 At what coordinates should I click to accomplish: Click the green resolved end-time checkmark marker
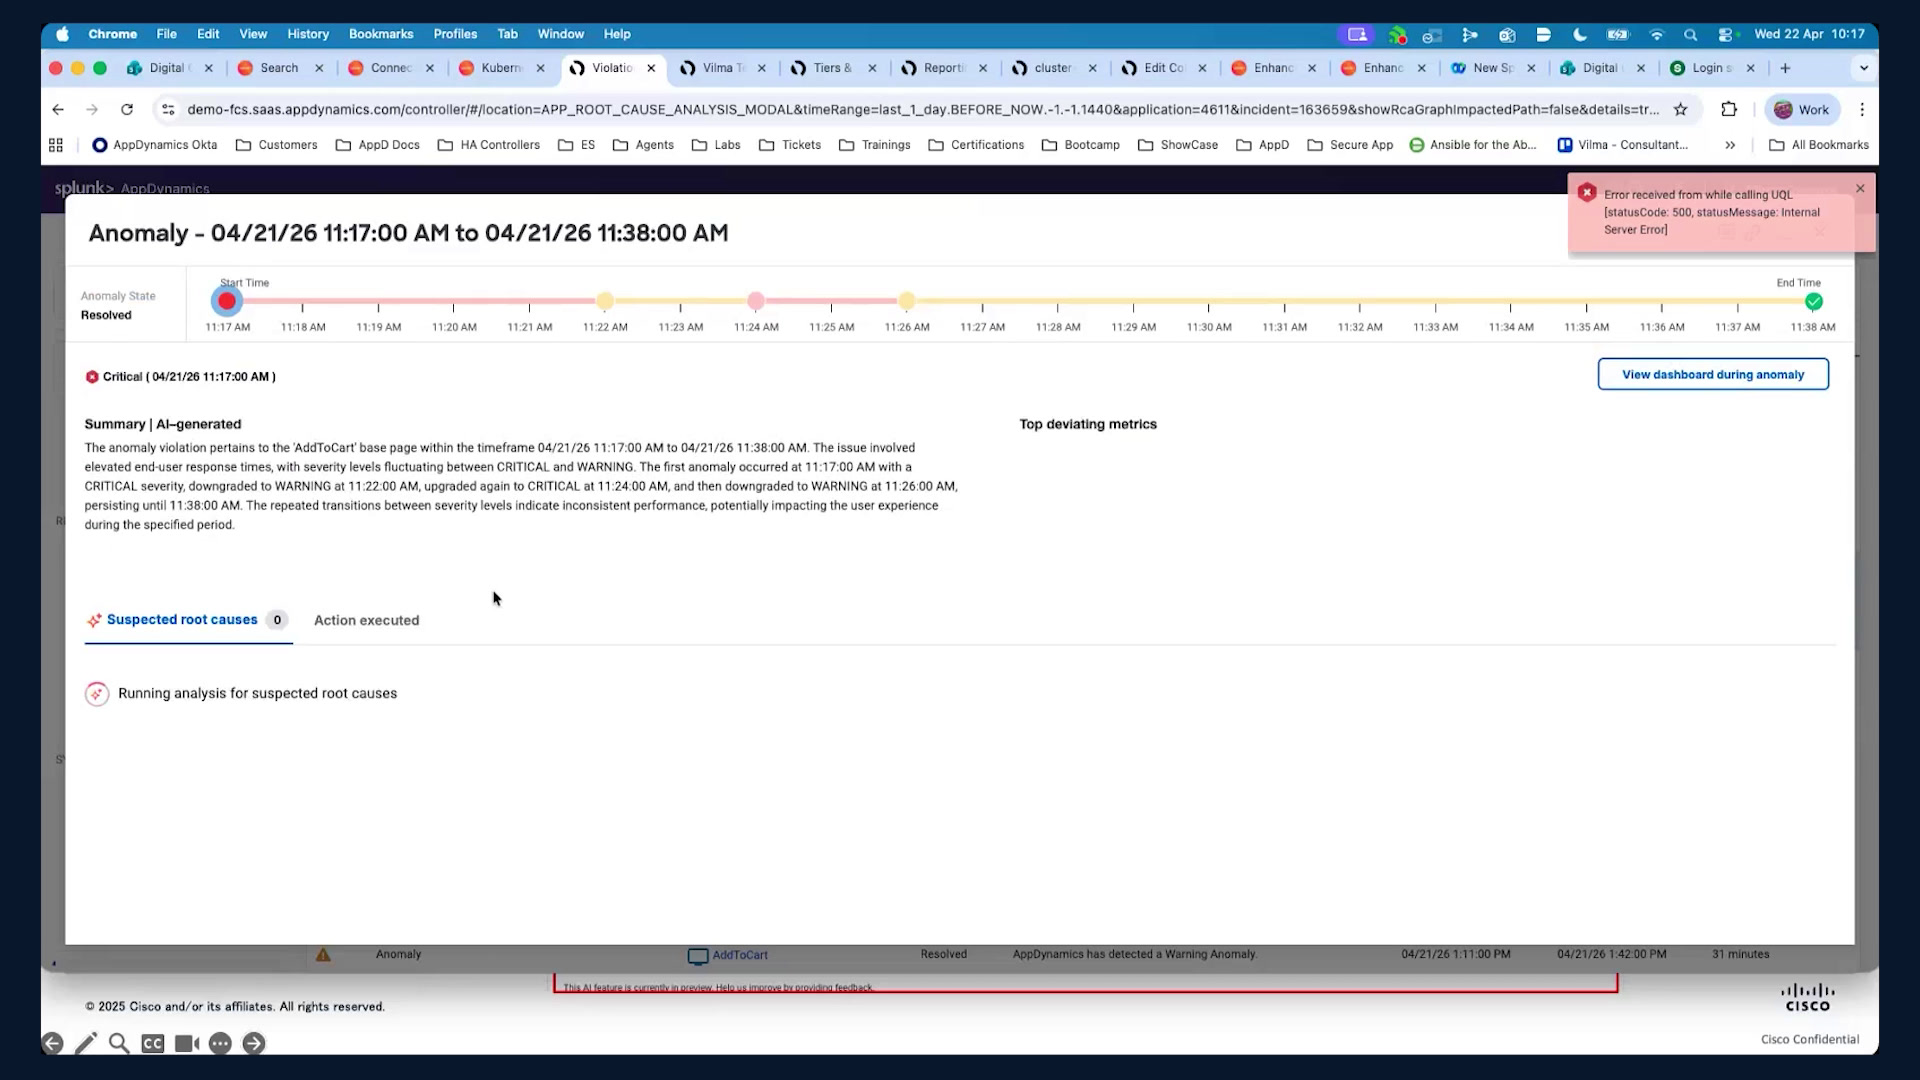pyautogui.click(x=1813, y=301)
